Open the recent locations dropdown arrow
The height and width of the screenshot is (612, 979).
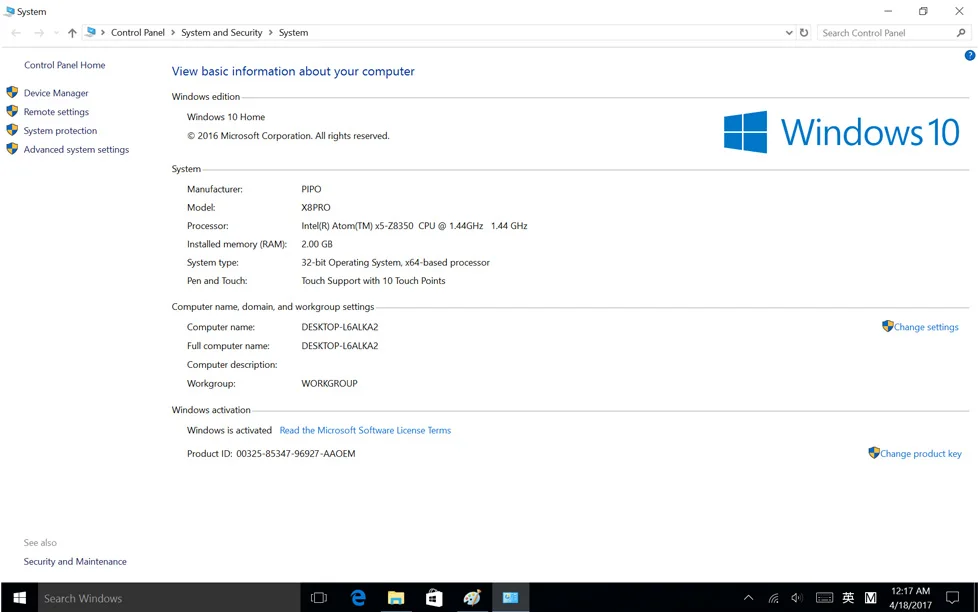[55, 33]
